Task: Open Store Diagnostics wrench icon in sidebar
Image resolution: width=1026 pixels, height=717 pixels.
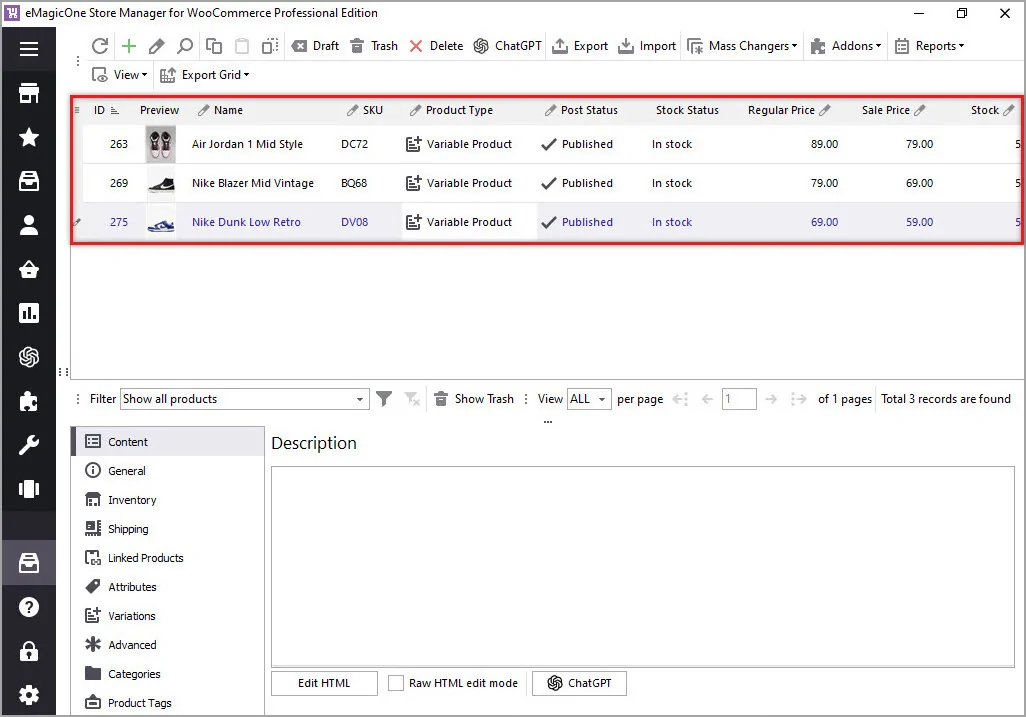Action: [x=28, y=443]
